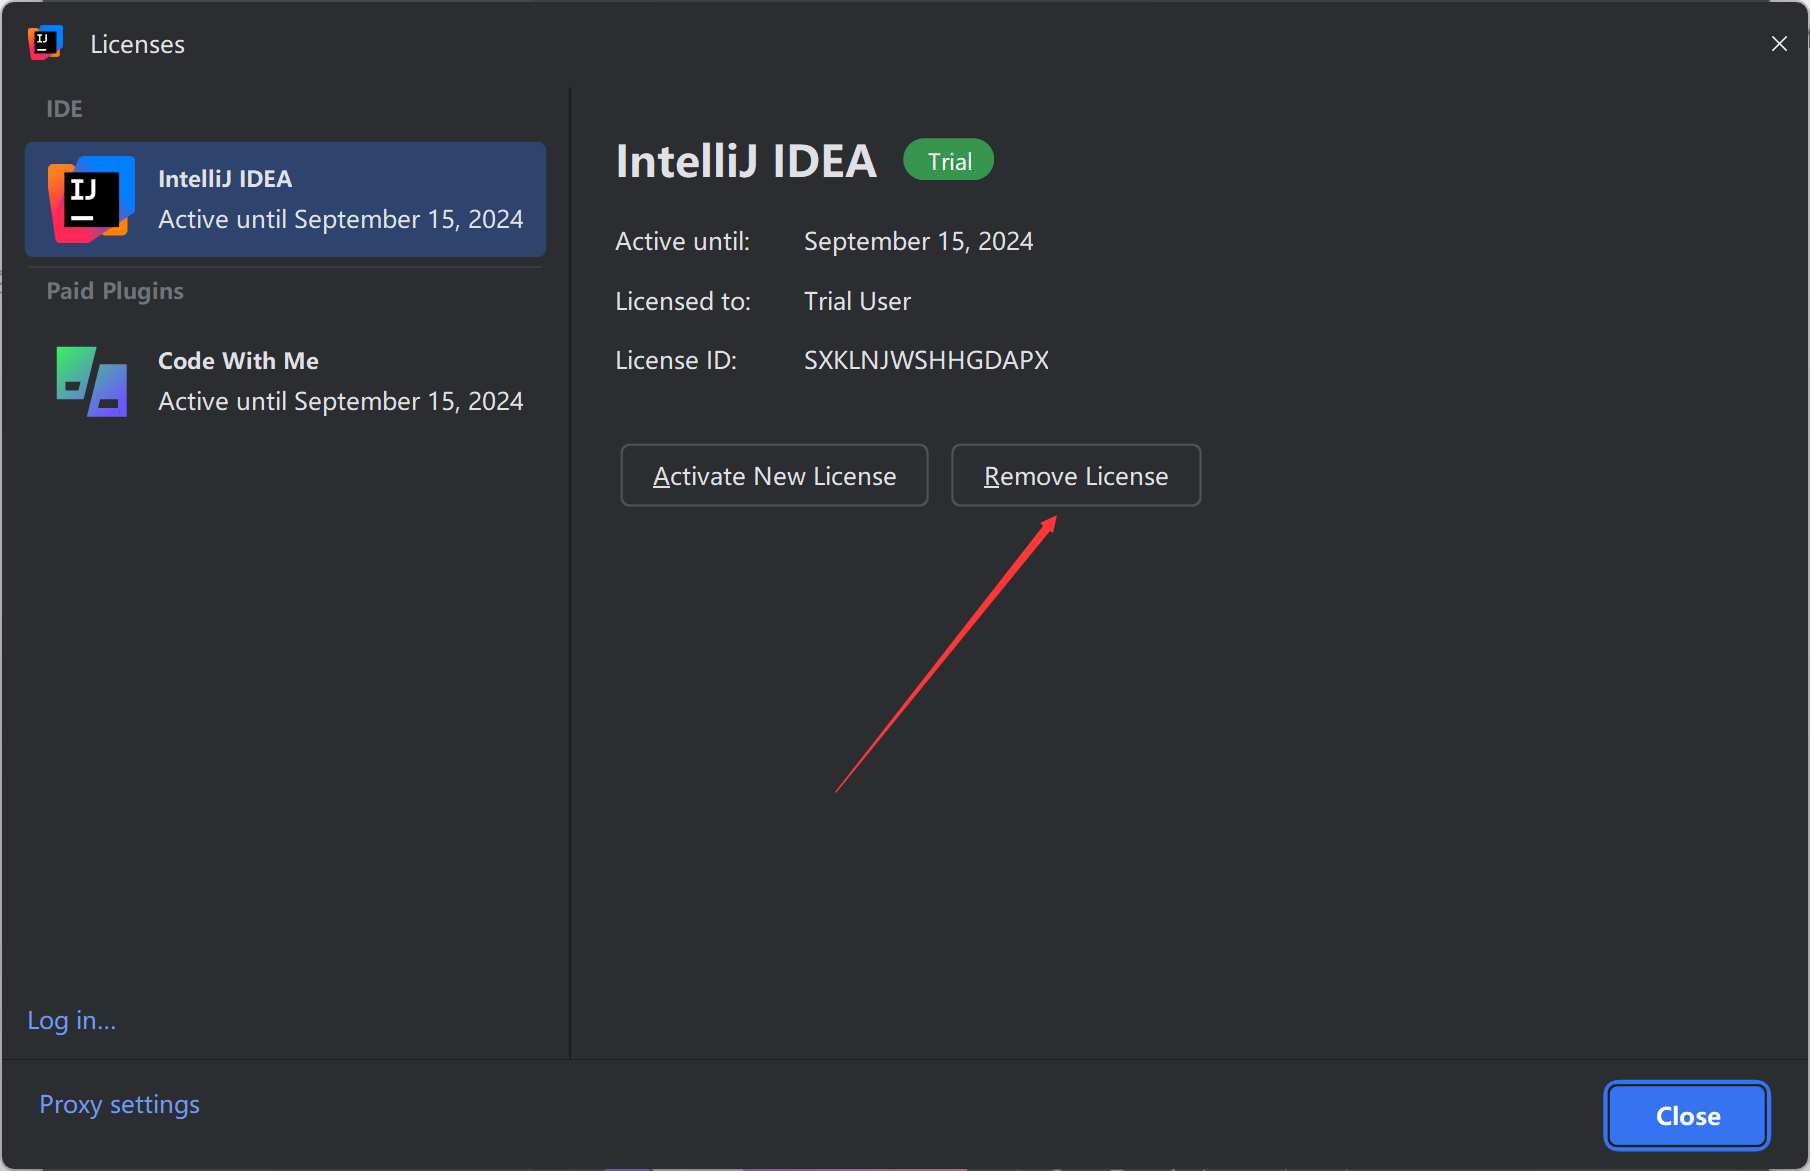Click the 'Licensed to:' label

coord(683,301)
